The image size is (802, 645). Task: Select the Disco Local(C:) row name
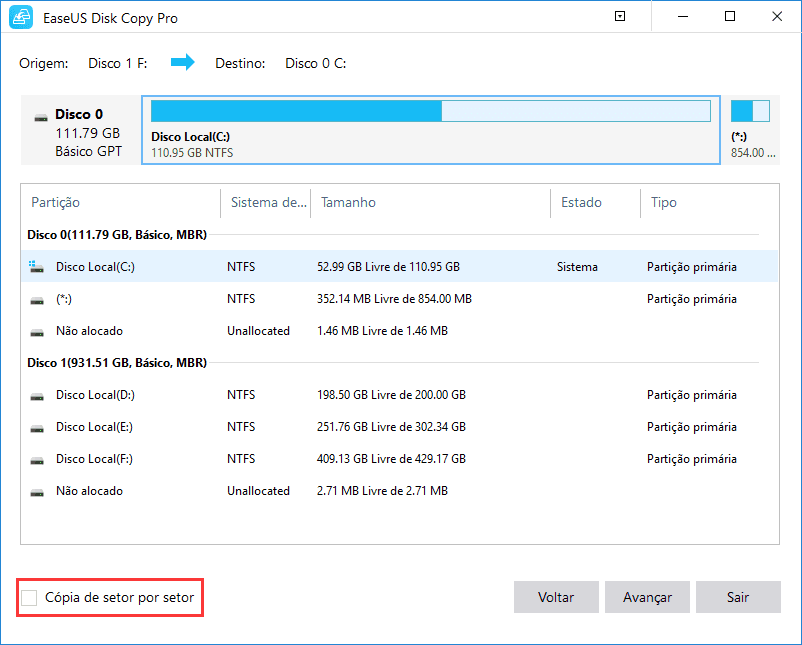click(x=95, y=266)
